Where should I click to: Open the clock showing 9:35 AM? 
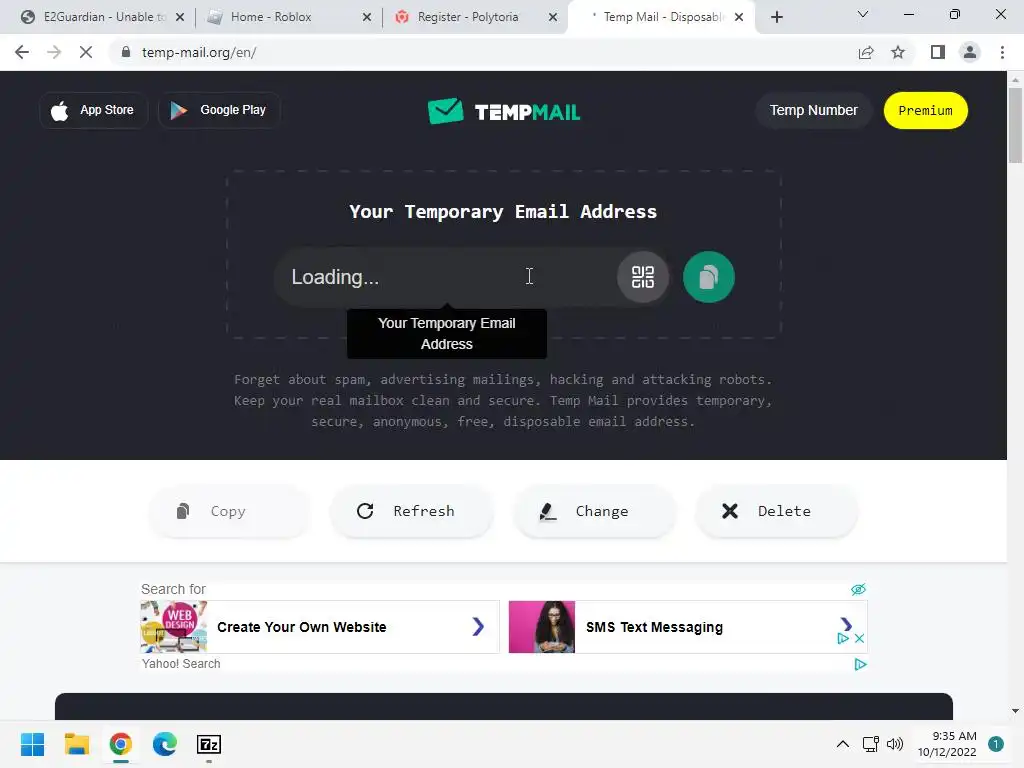[x=947, y=744]
